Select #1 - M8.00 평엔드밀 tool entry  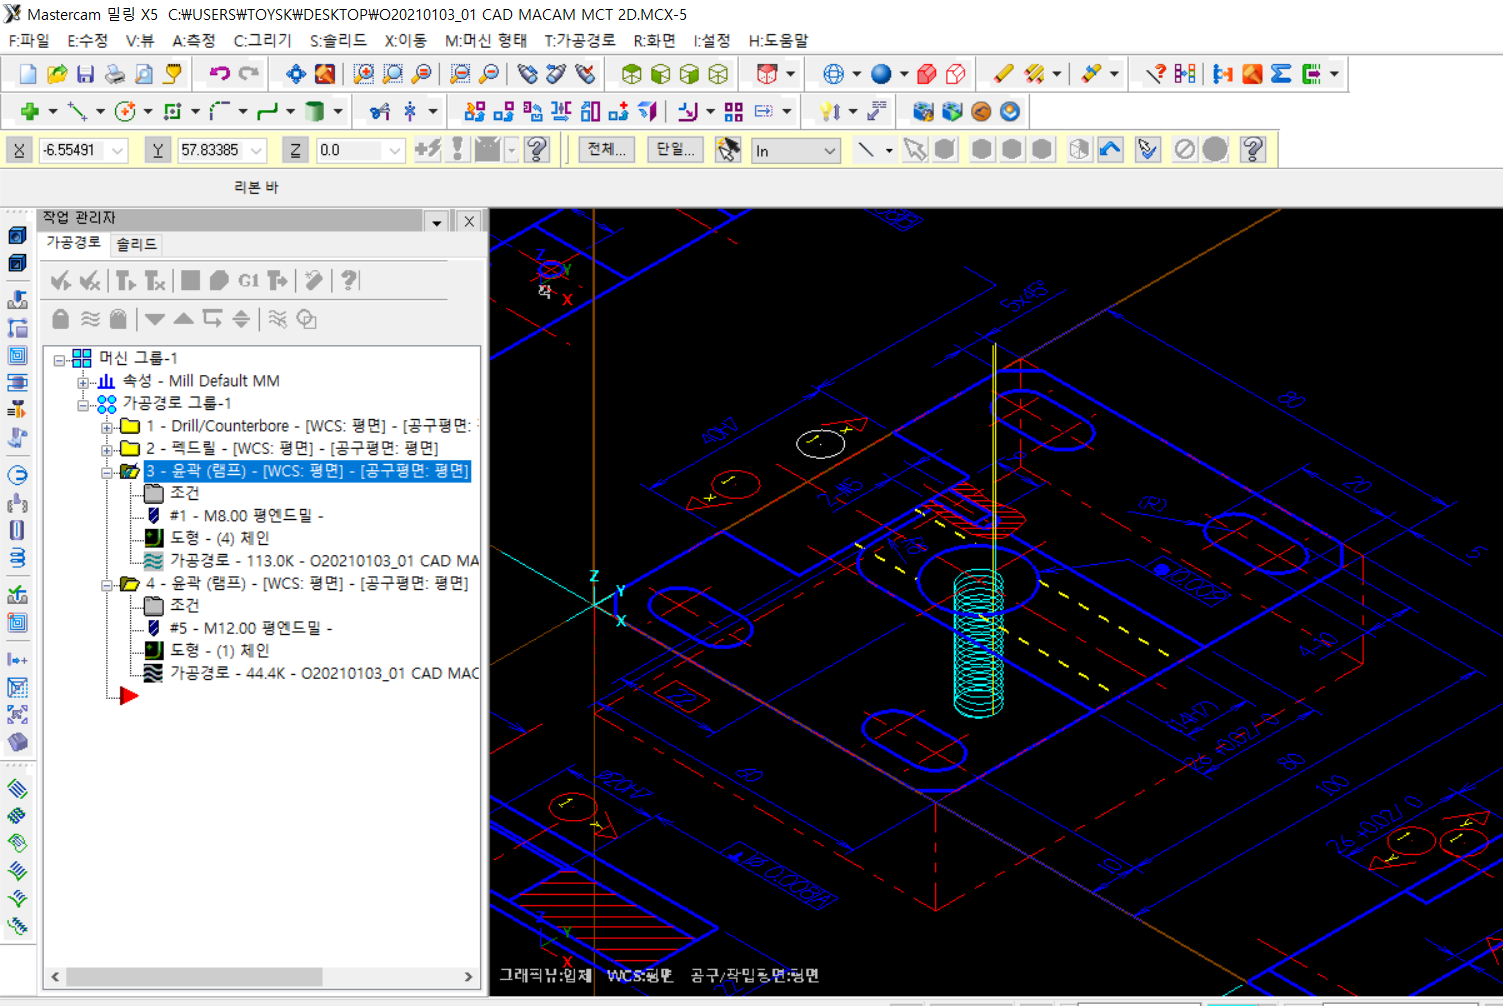coord(246,516)
